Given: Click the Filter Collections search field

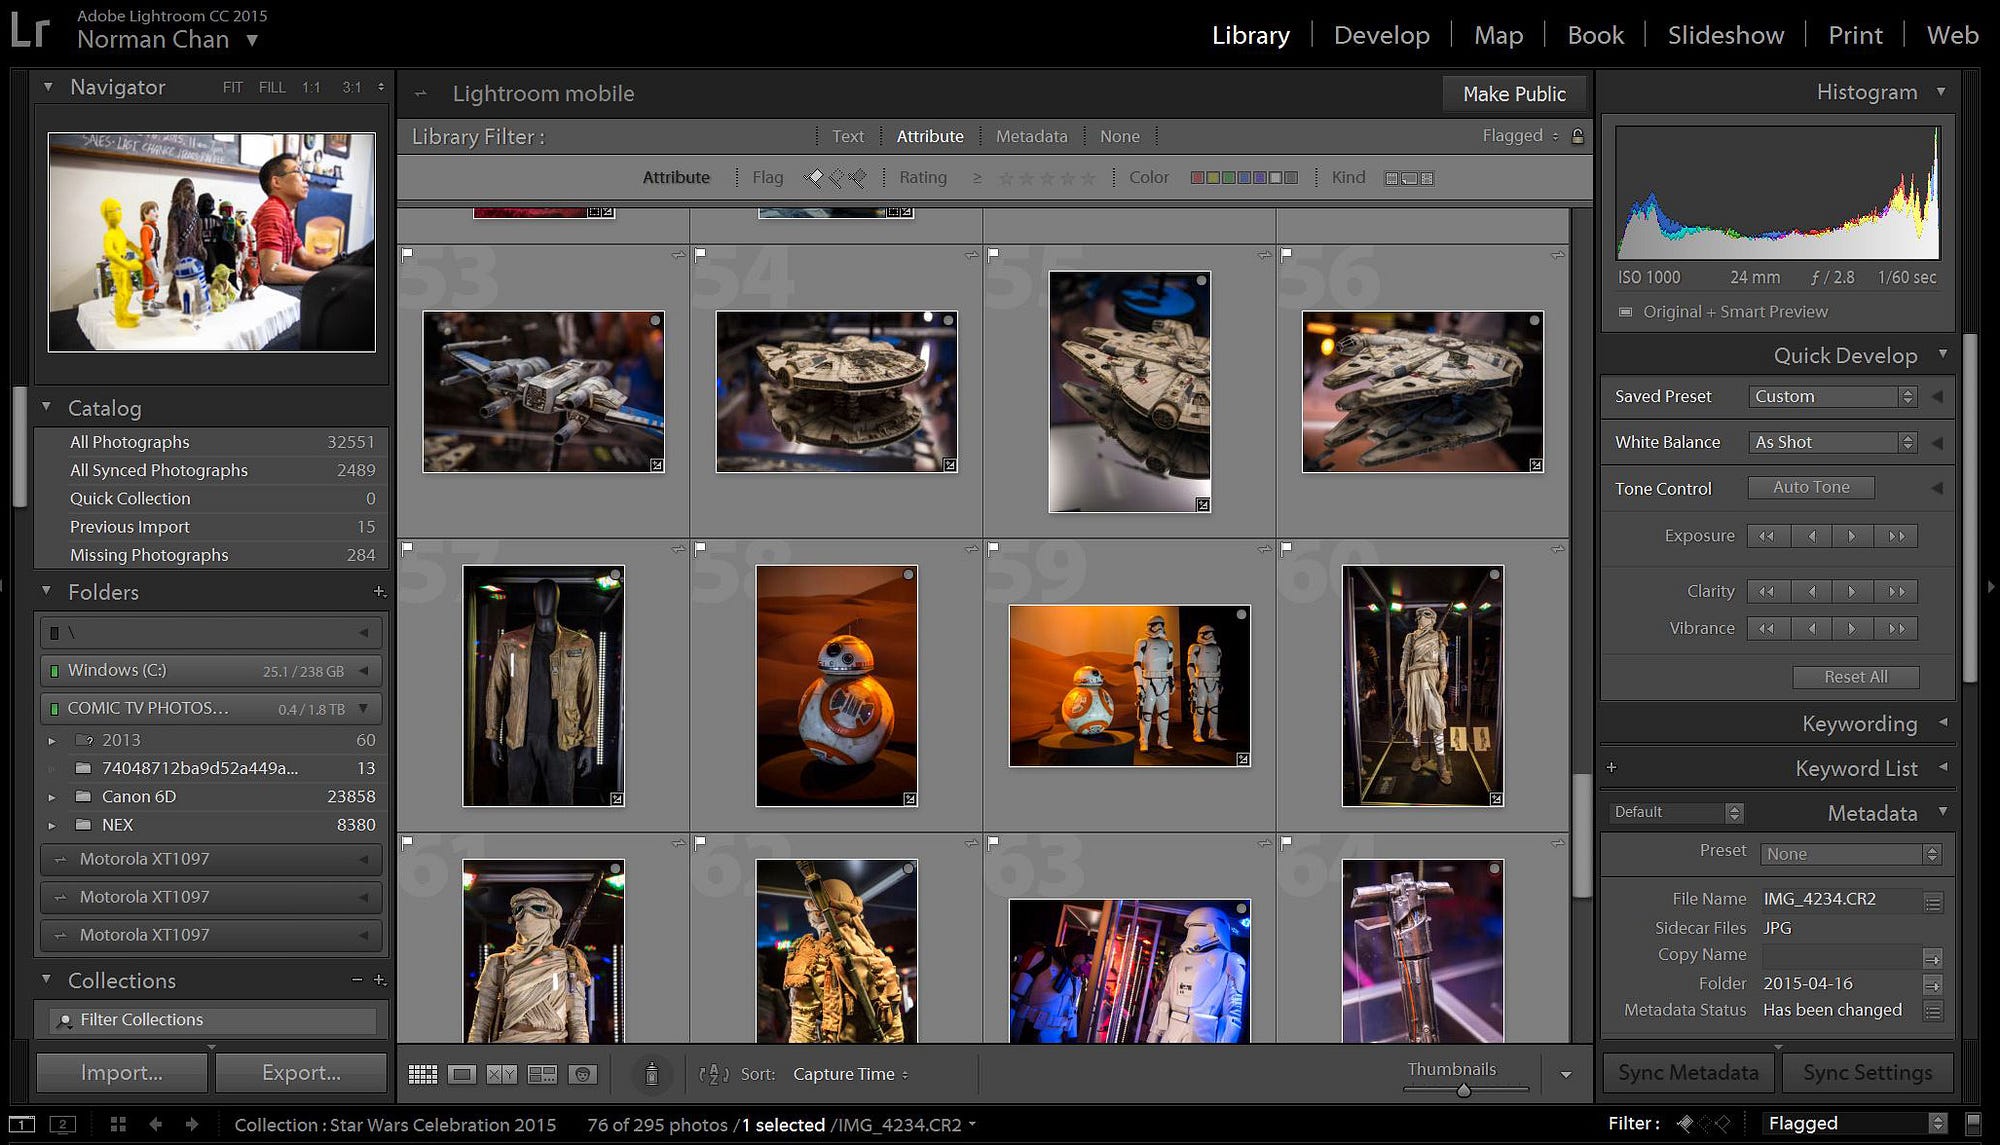Looking at the screenshot, I should click(213, 1020).
